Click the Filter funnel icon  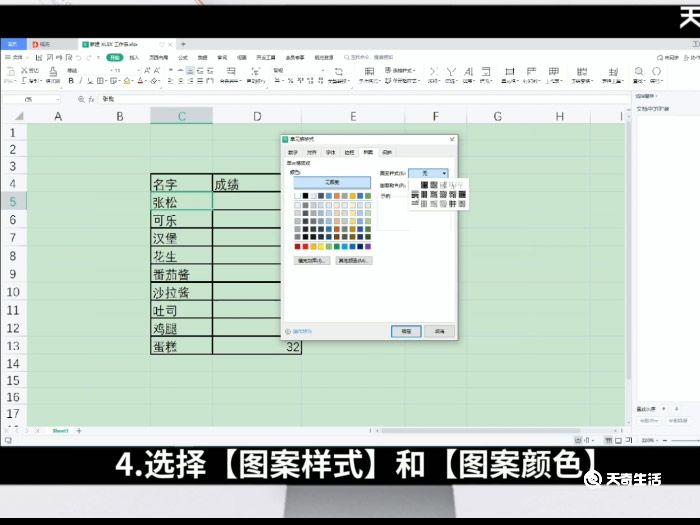451,71
